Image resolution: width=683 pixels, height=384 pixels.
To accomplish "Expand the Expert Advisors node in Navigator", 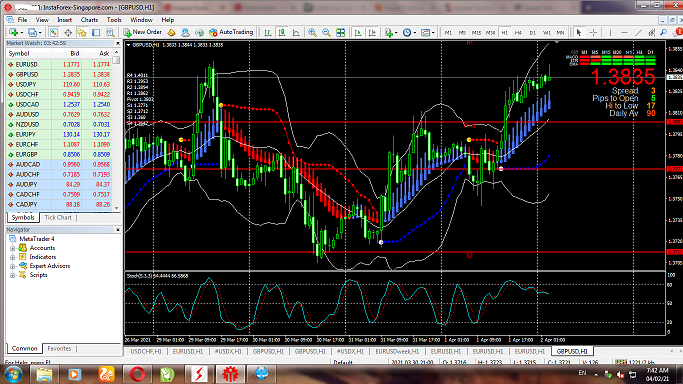I will (x=13, y=266).
